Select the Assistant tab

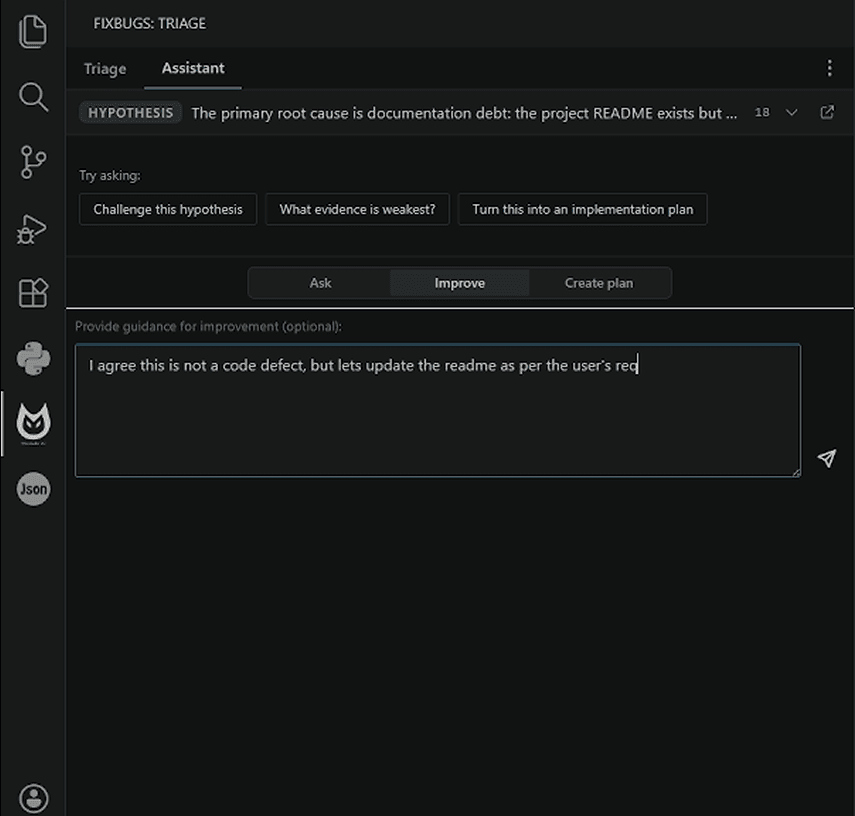pyautogui.click(x=193, y=68)
